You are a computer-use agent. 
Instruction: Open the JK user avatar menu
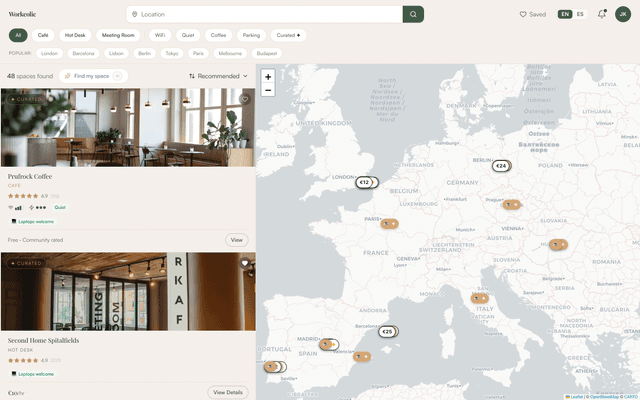[623, 14]
